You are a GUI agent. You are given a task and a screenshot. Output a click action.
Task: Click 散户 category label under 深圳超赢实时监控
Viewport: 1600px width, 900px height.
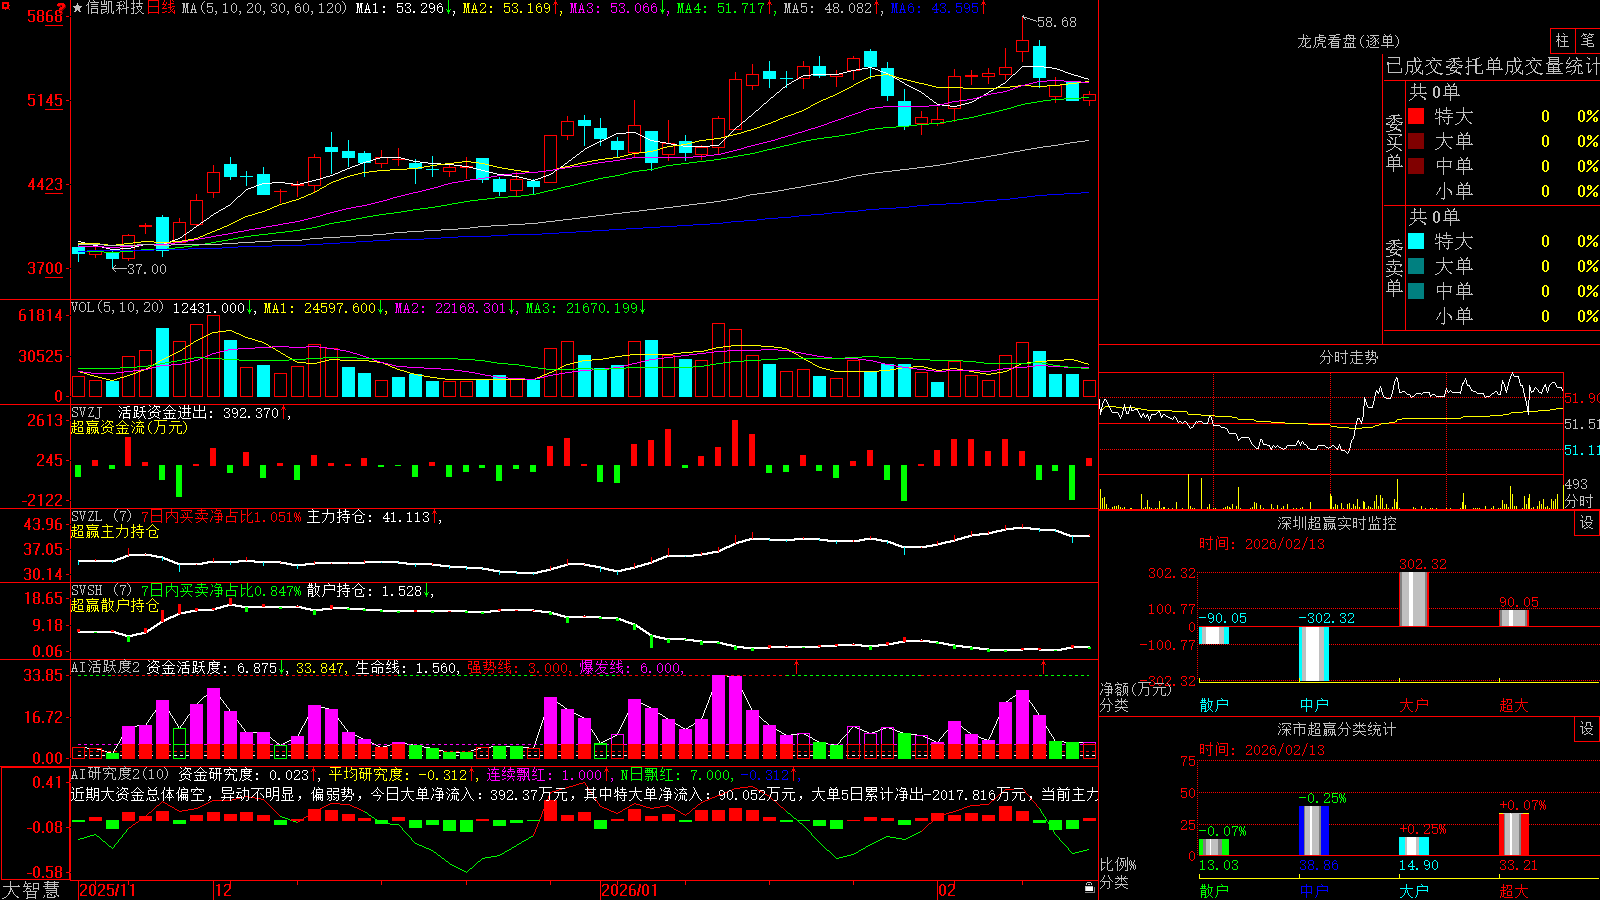[1214, 705]
